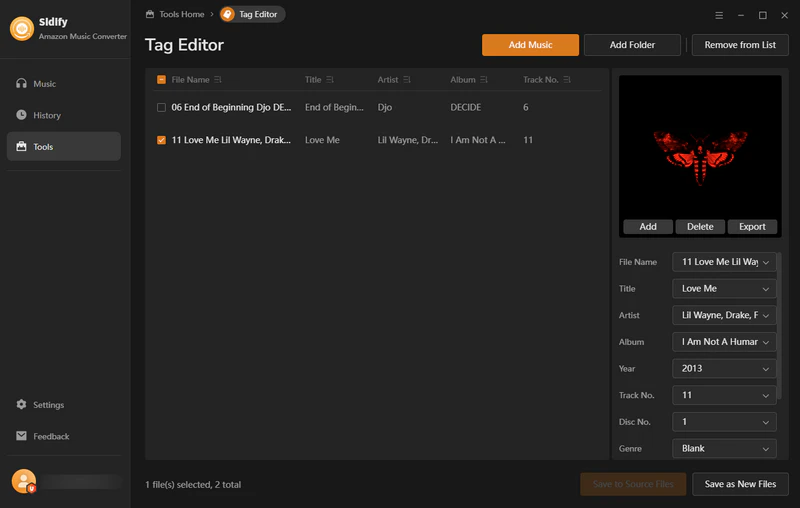
Task: Click the Add Music button
Action: tap(530, 45)
